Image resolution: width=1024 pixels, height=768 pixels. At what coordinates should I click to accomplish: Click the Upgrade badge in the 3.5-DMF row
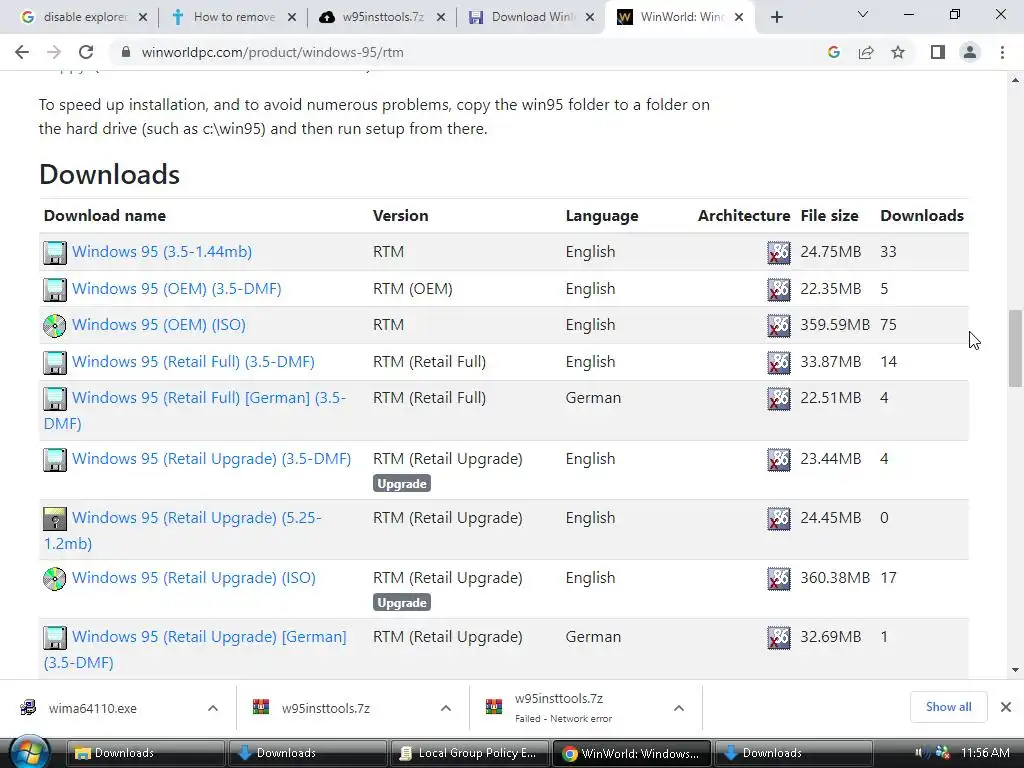402,484
